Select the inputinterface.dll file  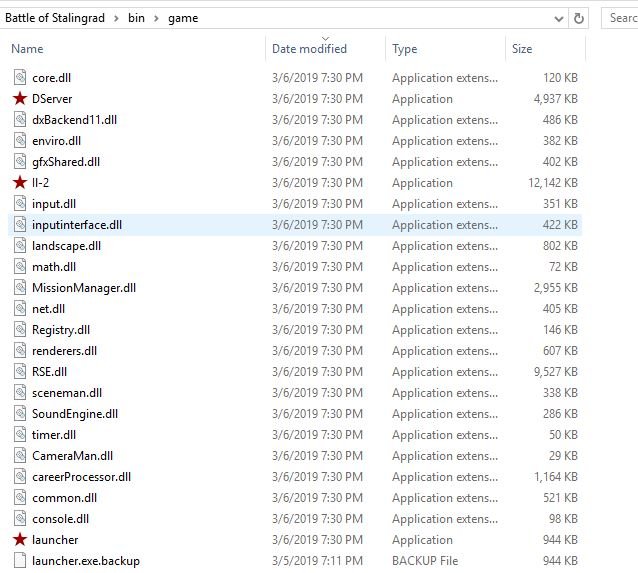coord(77,225)
